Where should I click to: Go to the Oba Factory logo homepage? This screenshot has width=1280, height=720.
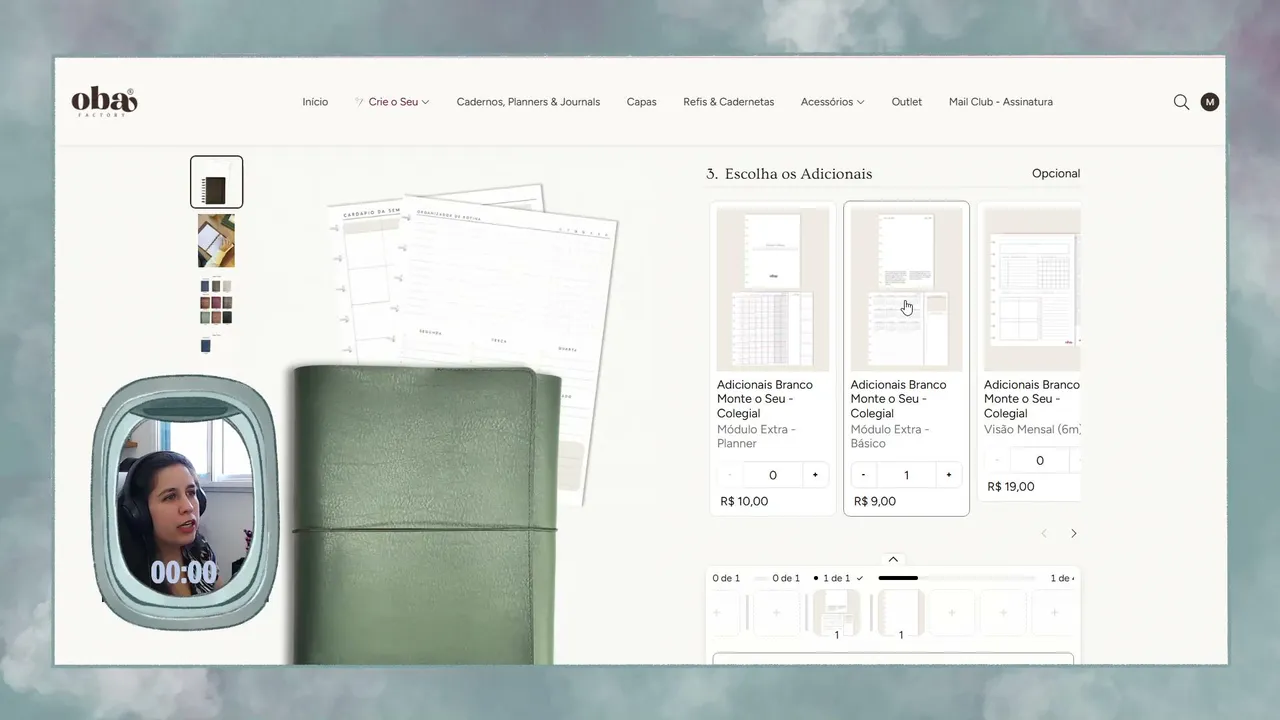tap(104, 102)
